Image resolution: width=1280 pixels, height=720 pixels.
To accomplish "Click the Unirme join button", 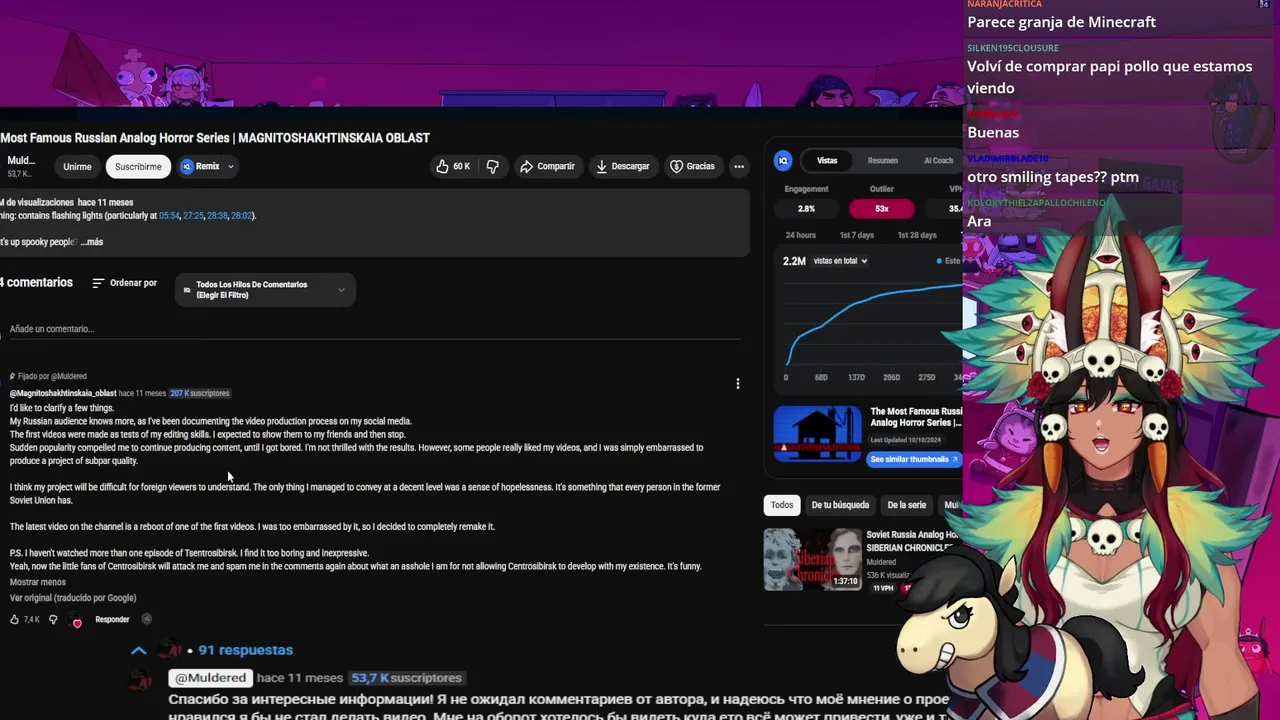I will pos(77,167).
